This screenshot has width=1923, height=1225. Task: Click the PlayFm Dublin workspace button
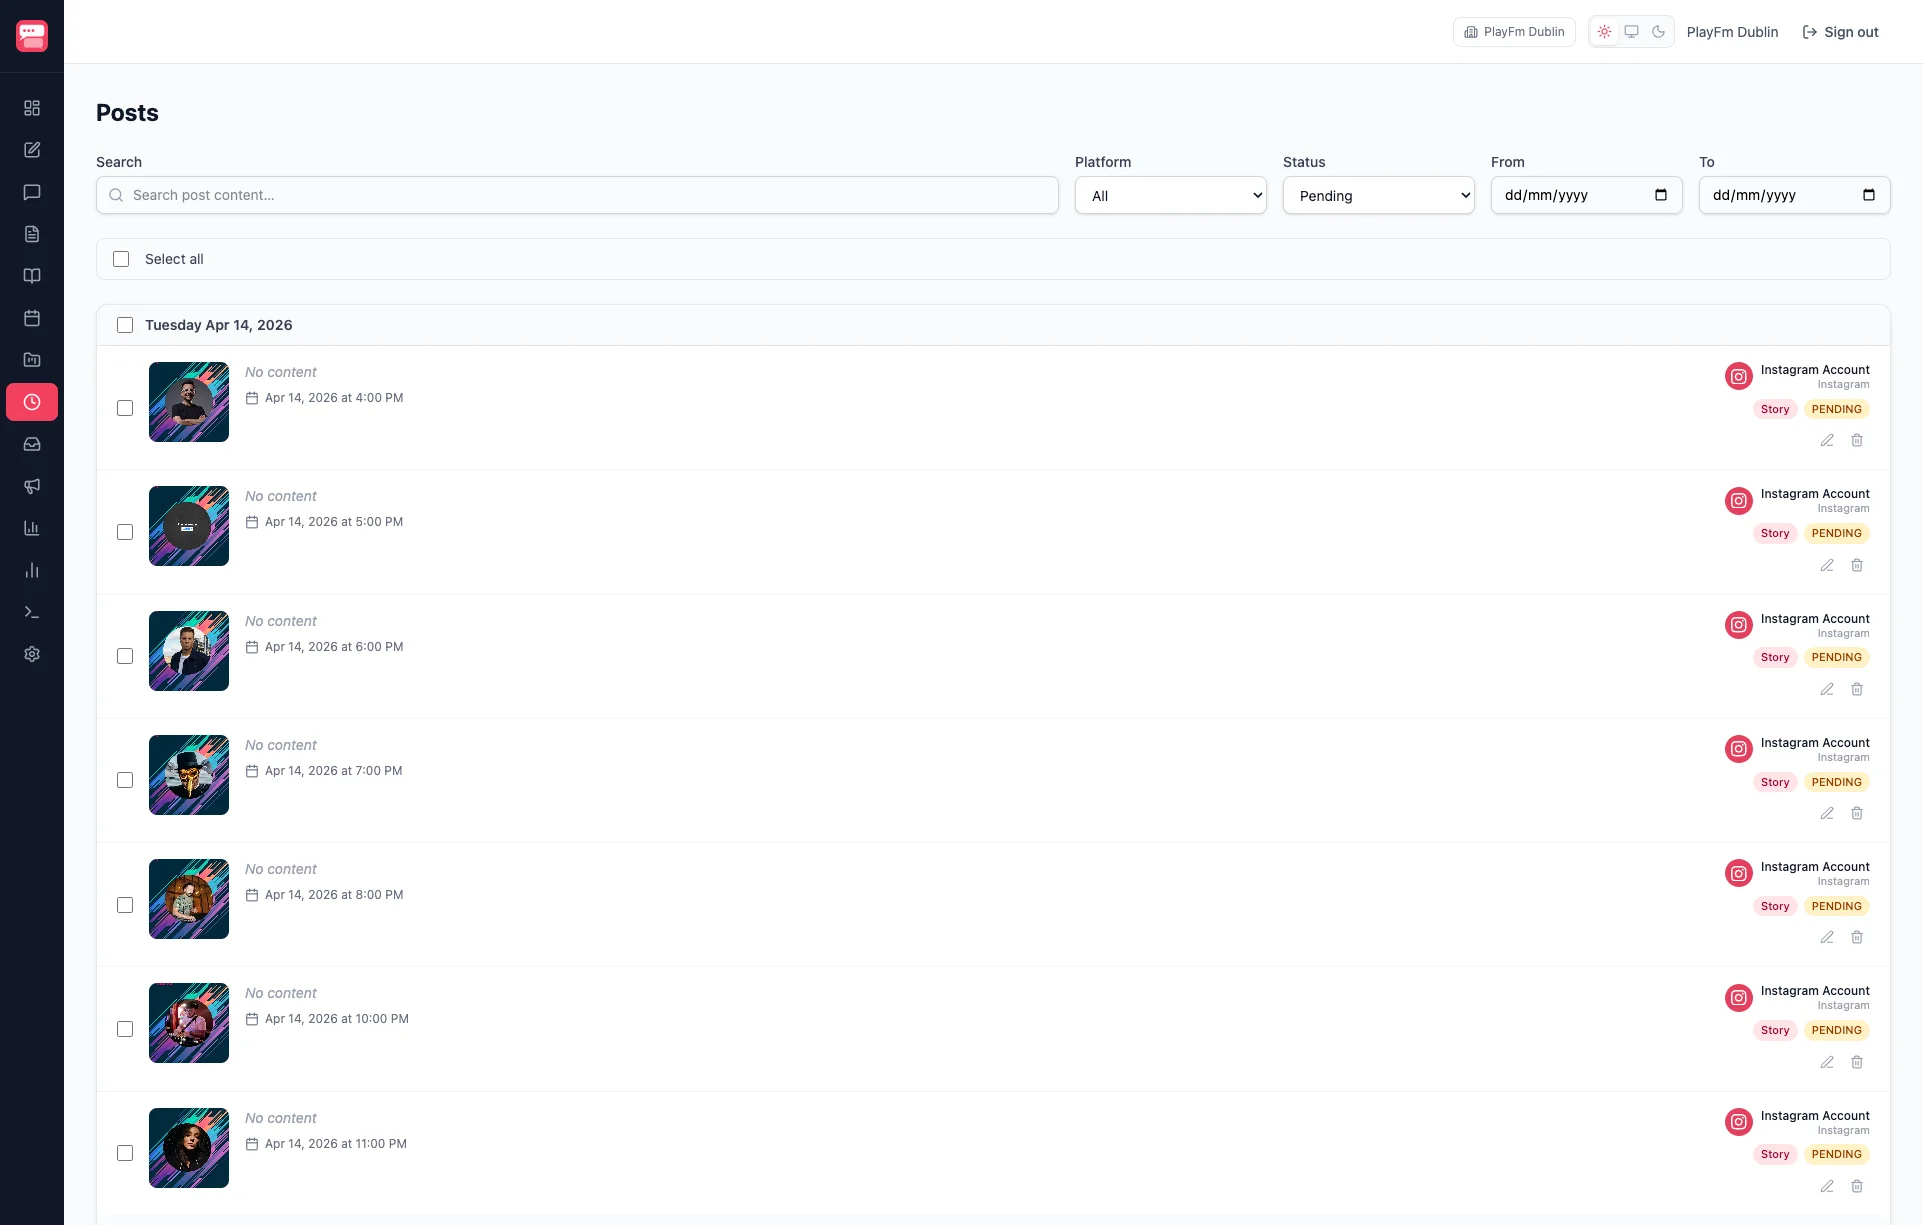pos(1513,31)
